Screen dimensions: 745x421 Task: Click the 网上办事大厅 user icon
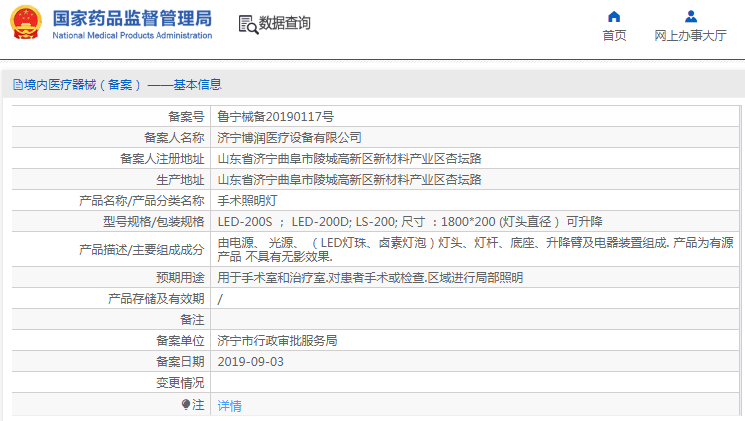[690, 16]
